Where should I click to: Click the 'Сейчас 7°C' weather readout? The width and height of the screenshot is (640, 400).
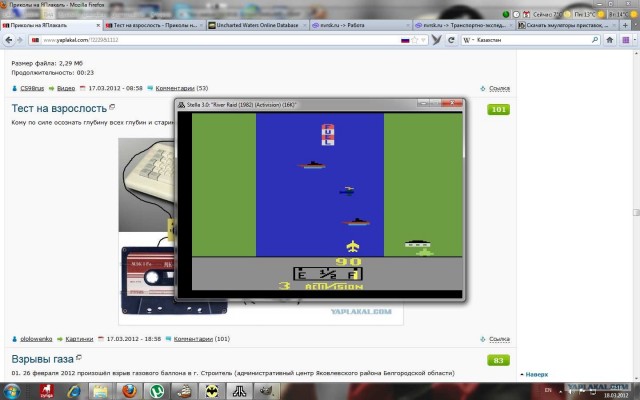point(548,14)
